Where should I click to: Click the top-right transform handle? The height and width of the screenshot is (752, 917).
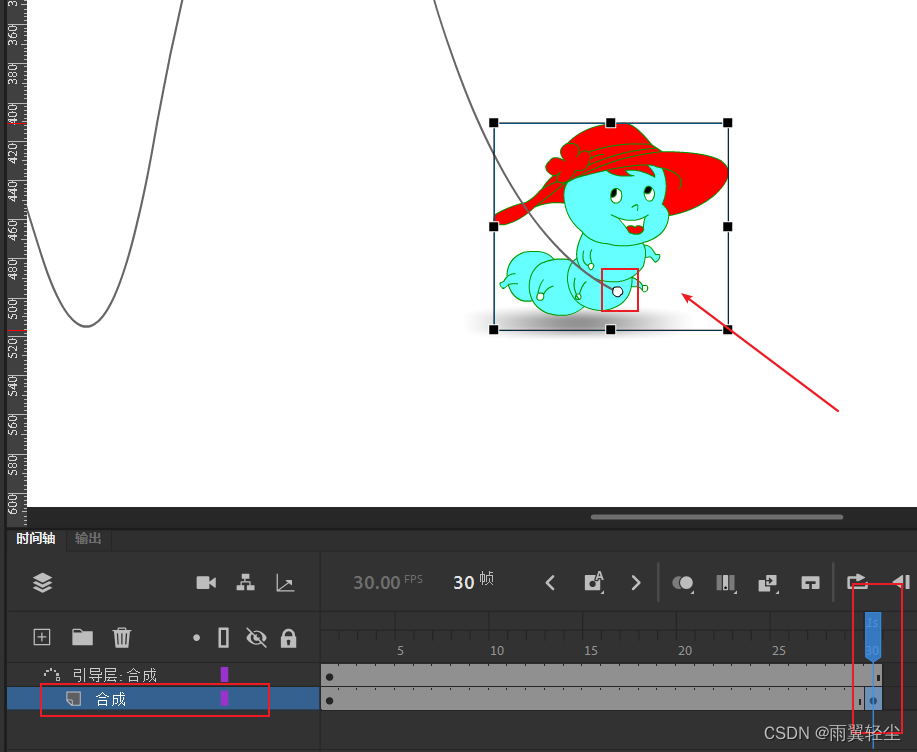728,123
